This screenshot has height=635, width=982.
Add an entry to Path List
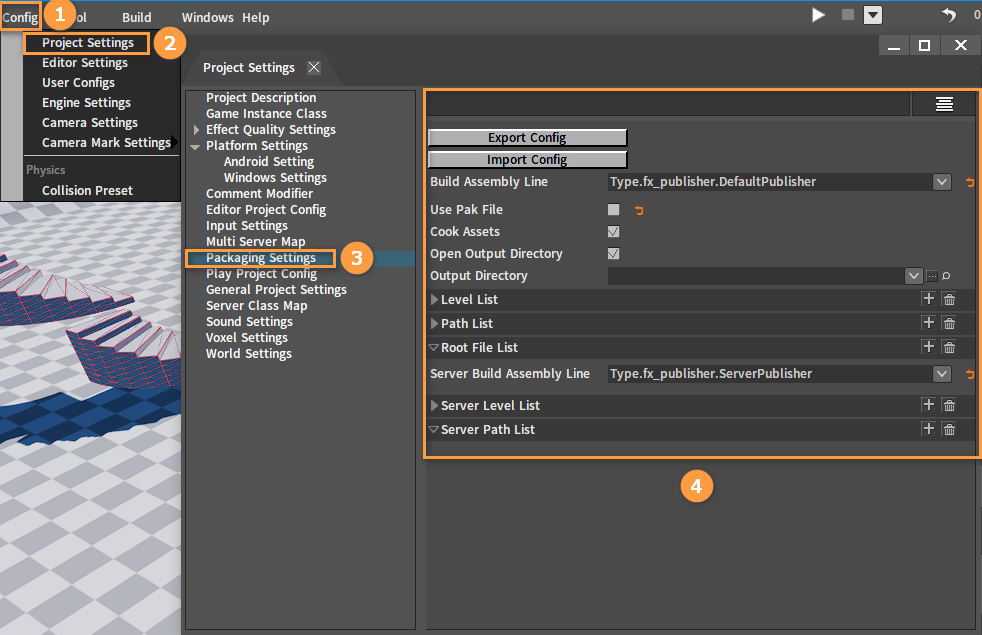pyautogui.click(x=928, y=323)
